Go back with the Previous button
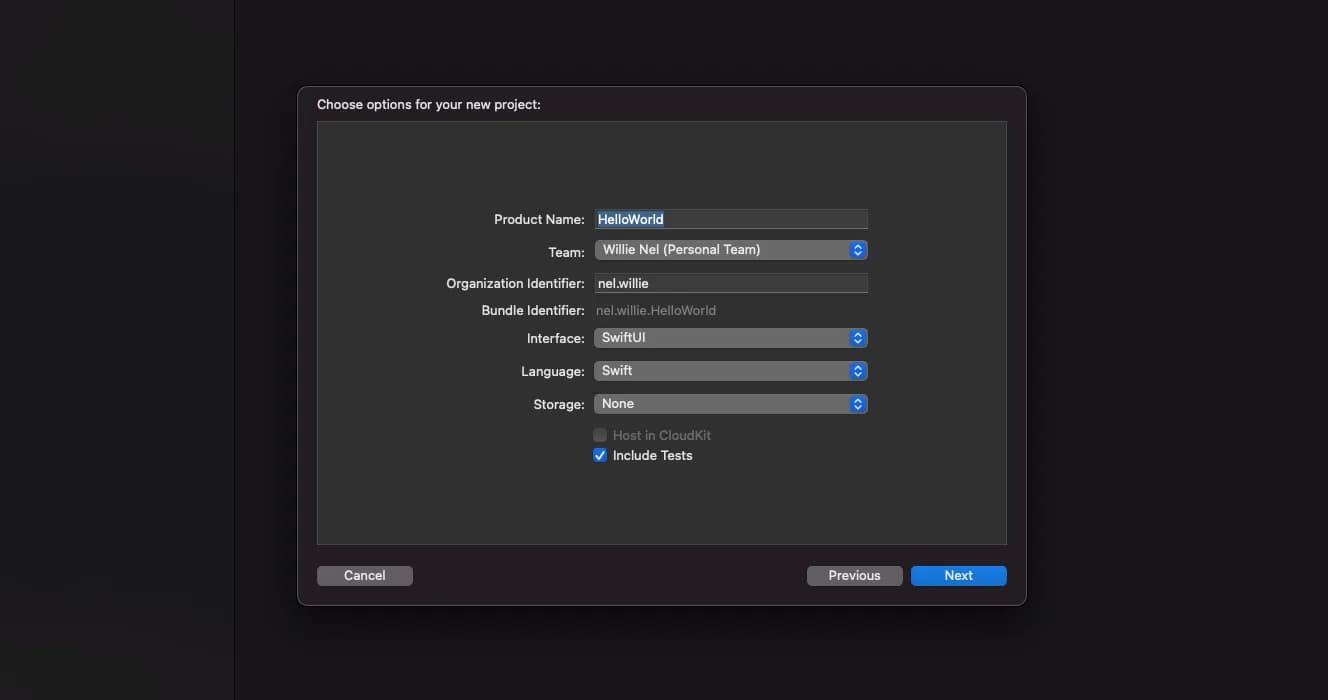The image size is (1328, 700). [854, 576]
